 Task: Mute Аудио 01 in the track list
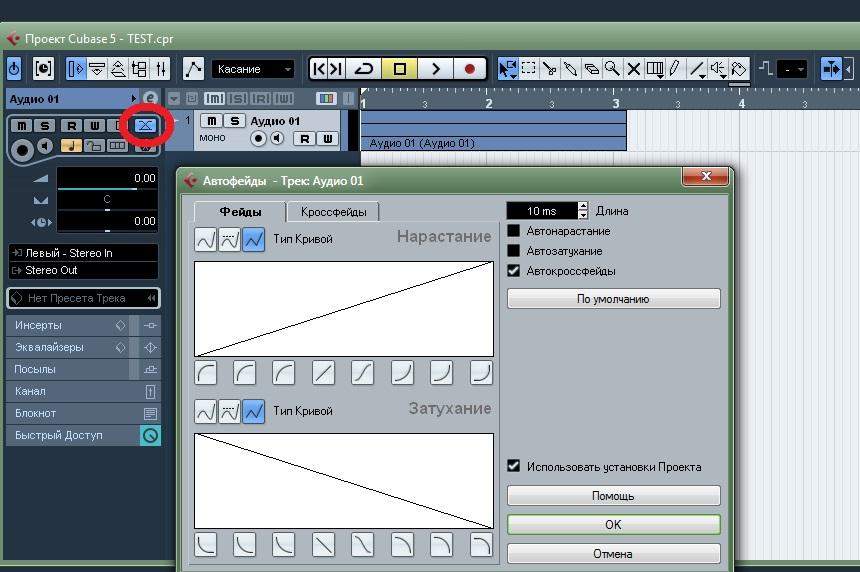(x=211, y=121)
